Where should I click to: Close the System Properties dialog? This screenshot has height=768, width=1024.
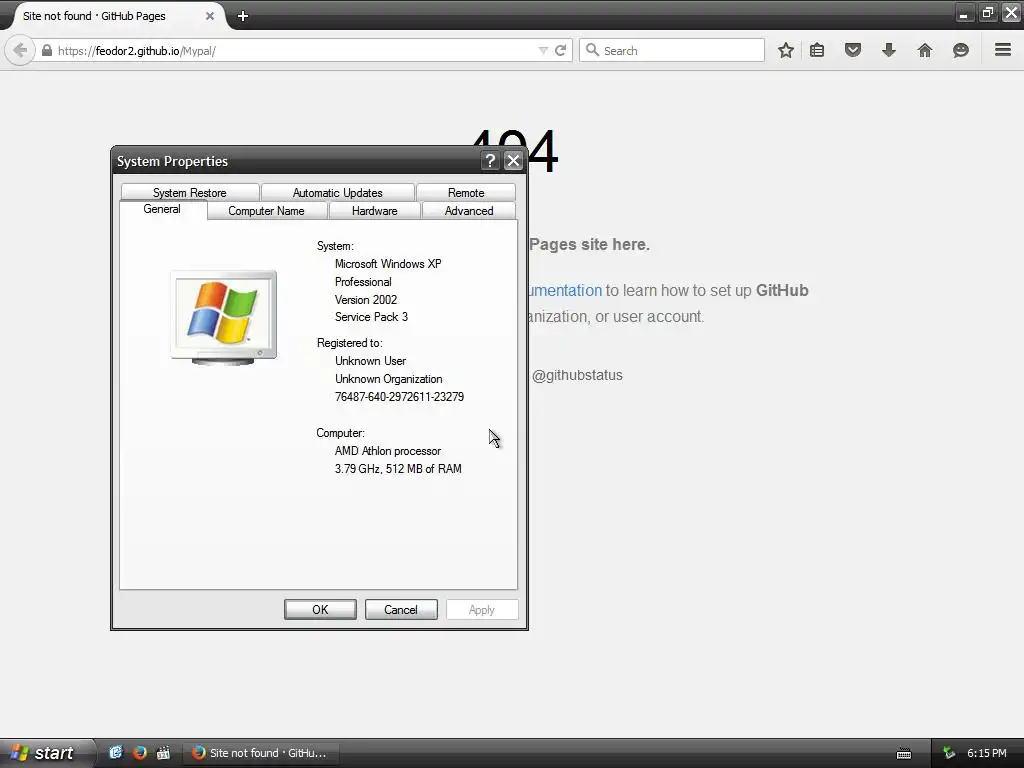click(513, 161)
